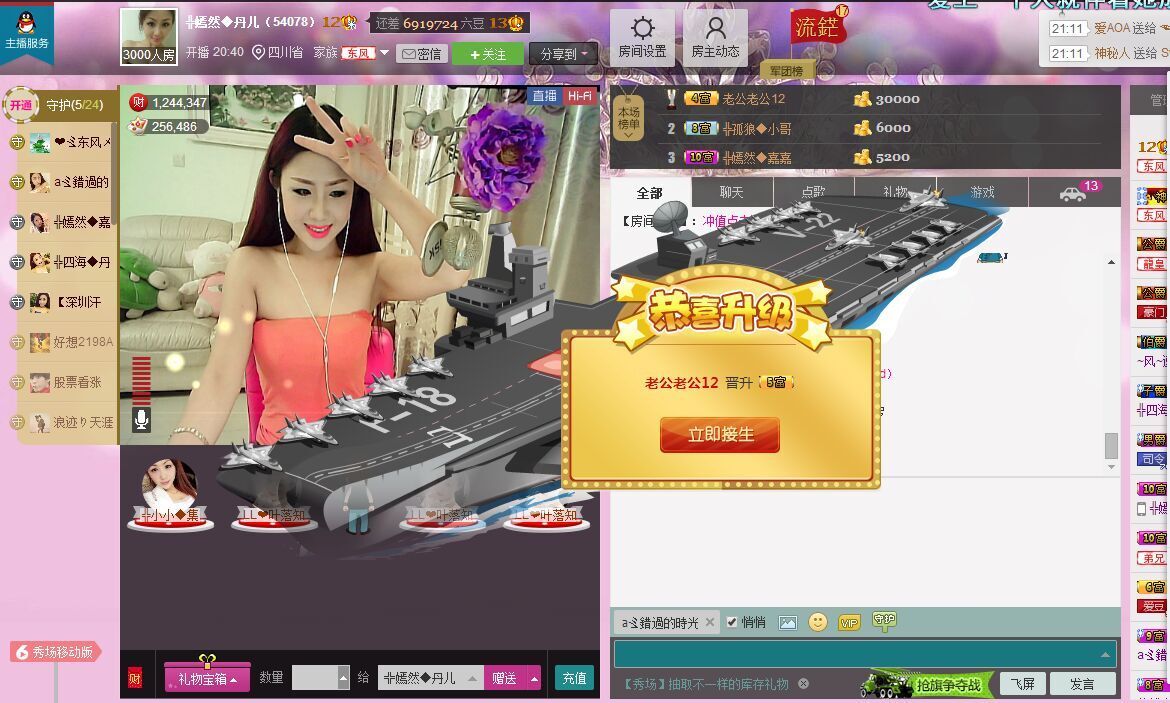Image resolution: width=1170 pixels, height=703 pixels.
Task: Click the 守护(5/24) guard list header
Action: click(x=75, y=104)
